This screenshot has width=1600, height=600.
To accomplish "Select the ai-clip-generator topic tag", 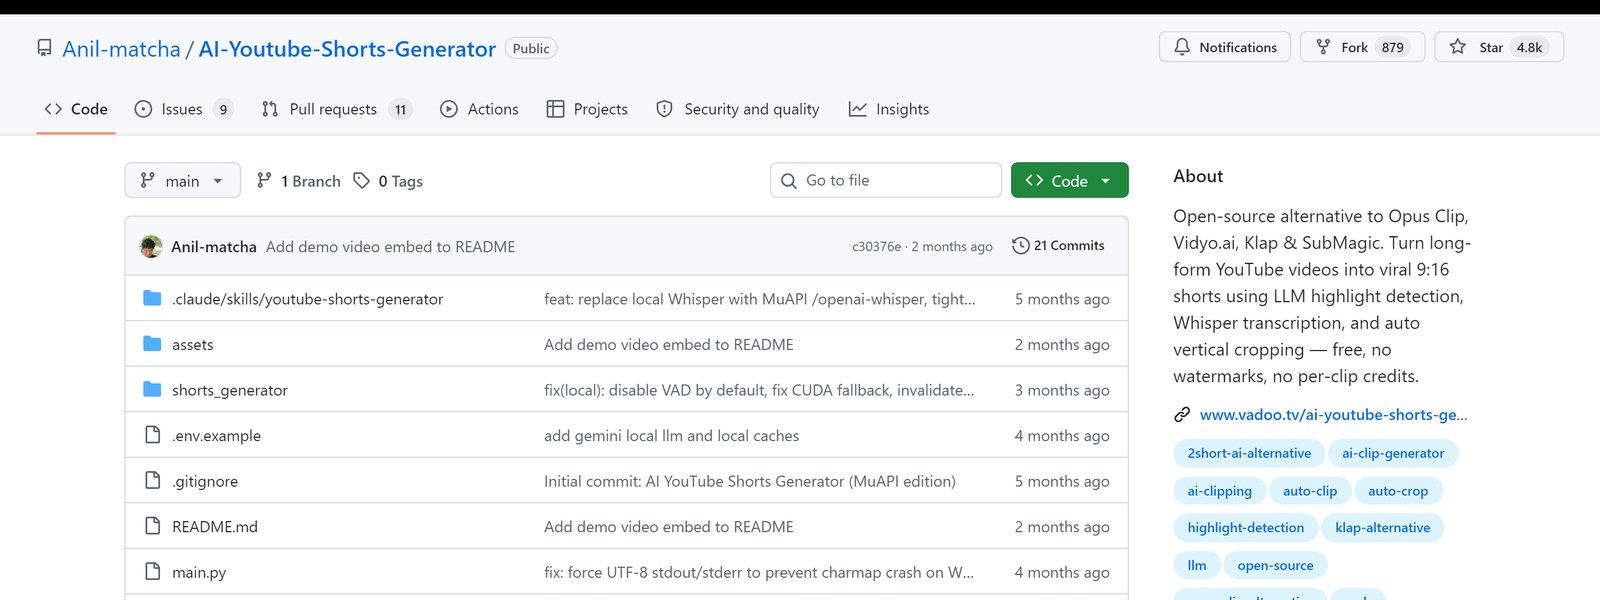I will click(x=1393, y=453).
